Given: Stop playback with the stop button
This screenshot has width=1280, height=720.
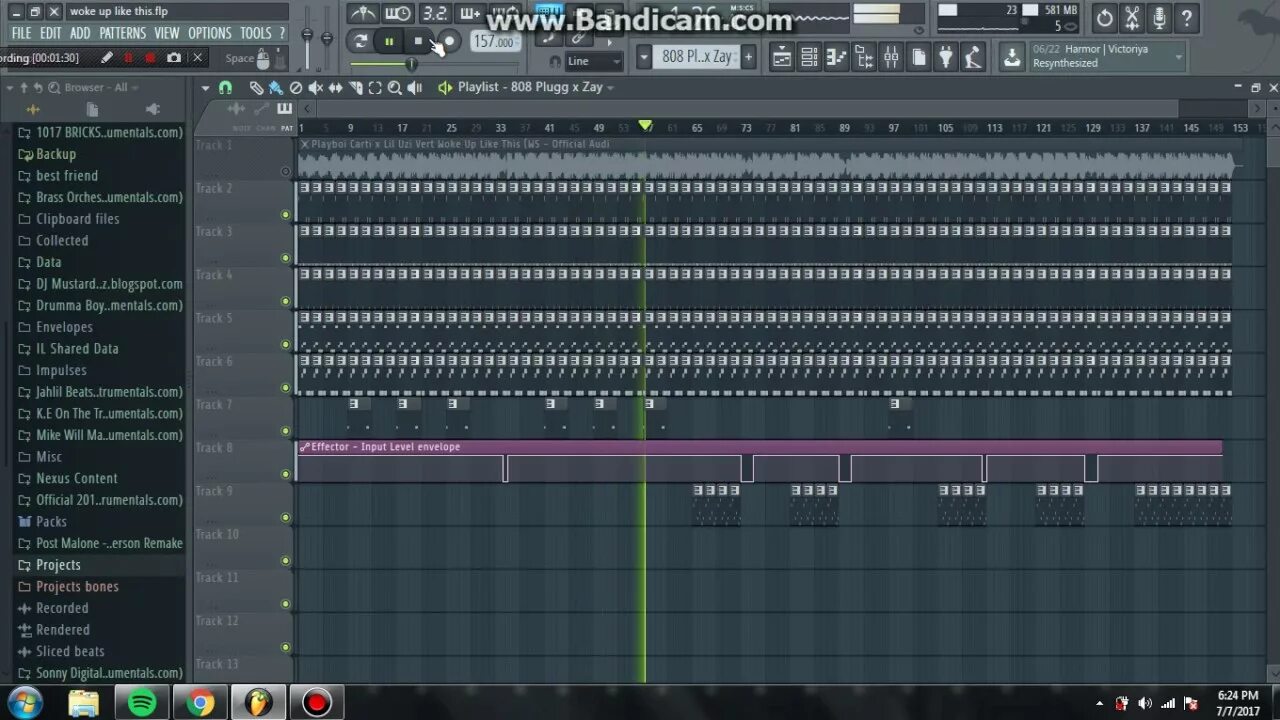Looking at the screenshot, I should coord(419,41).
